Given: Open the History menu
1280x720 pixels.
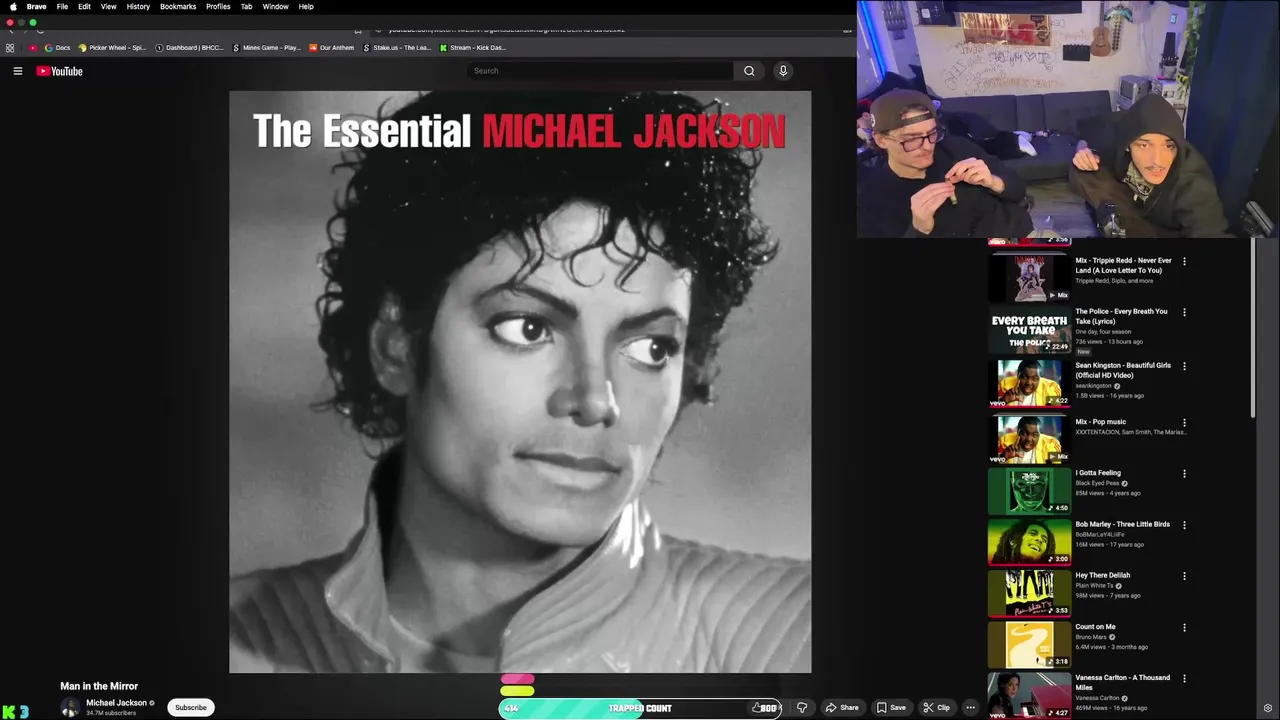Looking at the screenshot, I should (138, 6).
